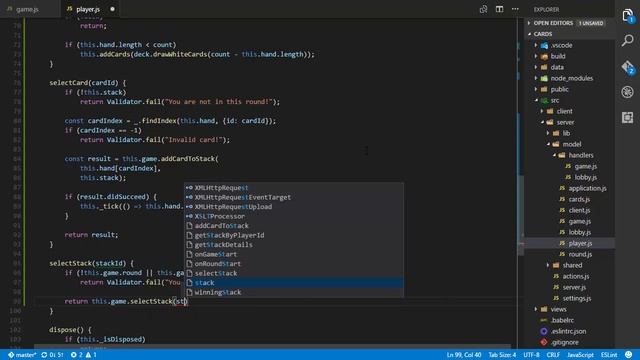Pick XMLHttpRequestUpload suggestion
The height and width of the screenshot is (360, 640).
coord(293,207)
